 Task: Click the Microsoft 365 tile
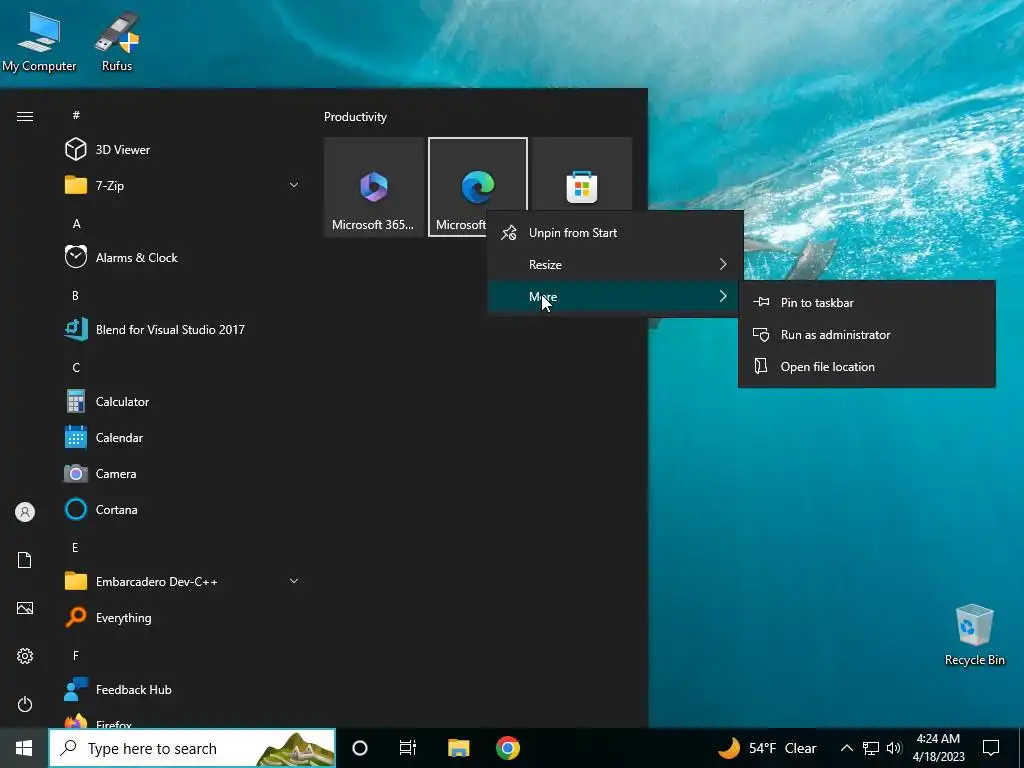(x=374, y=187)
